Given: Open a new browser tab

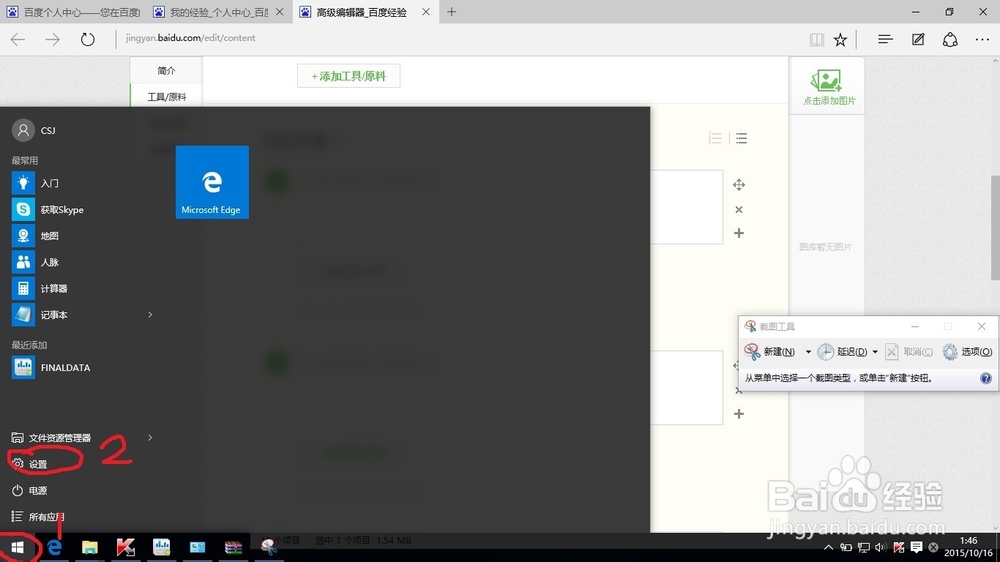Looking at the screenshot, I should click(452, 12).
